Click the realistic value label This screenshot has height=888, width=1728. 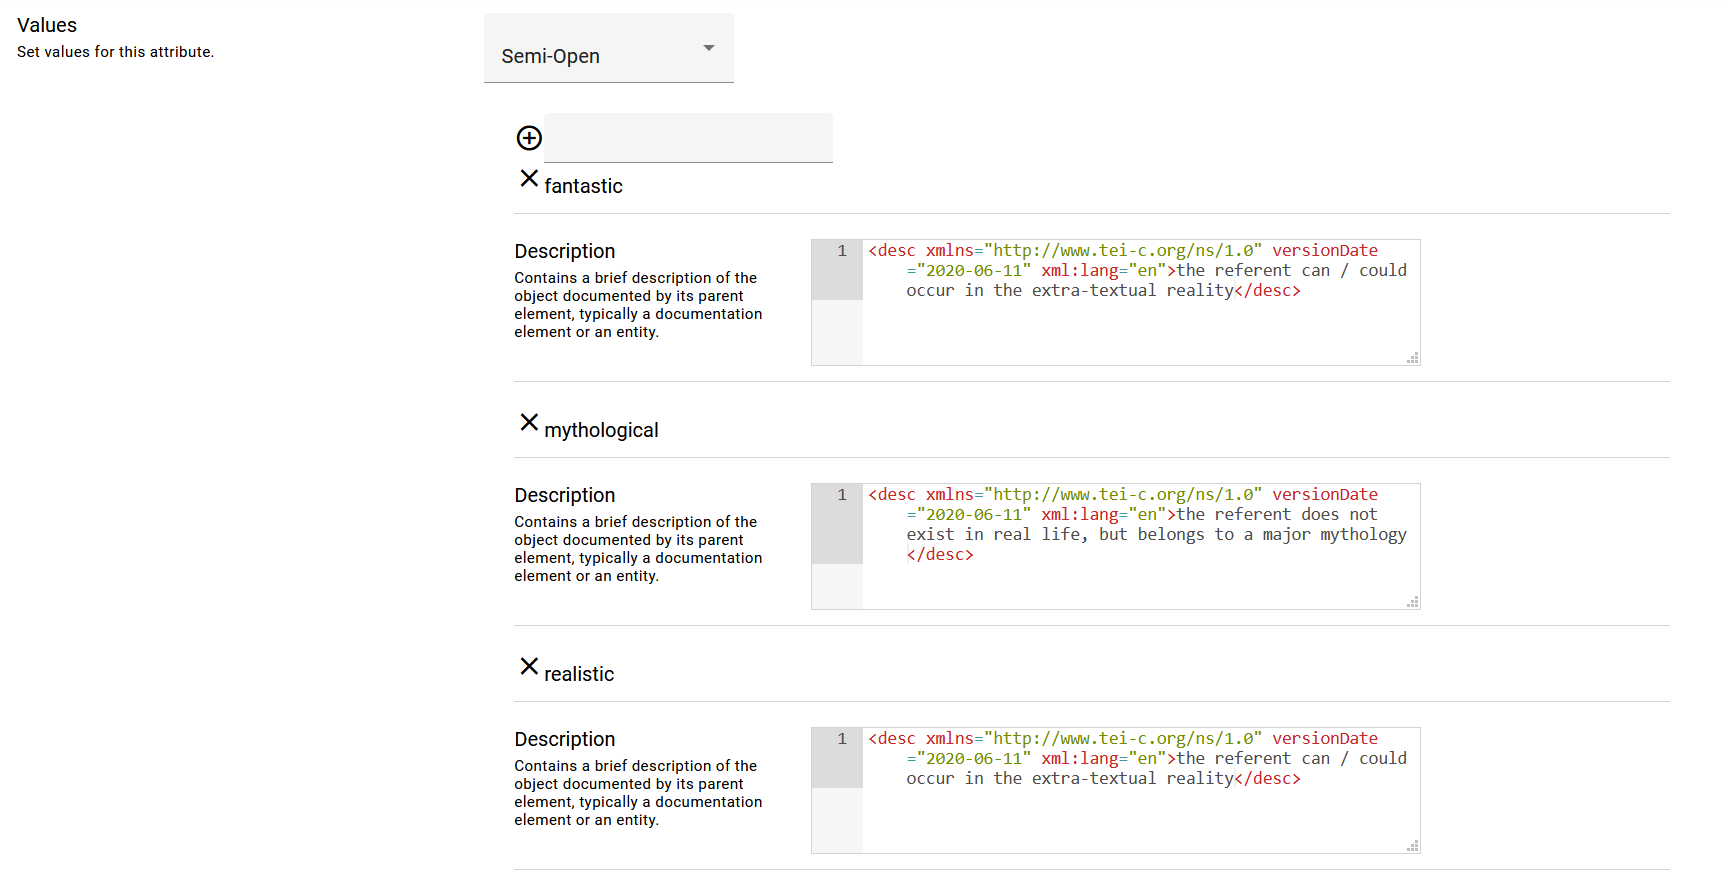tap(579, 674)
